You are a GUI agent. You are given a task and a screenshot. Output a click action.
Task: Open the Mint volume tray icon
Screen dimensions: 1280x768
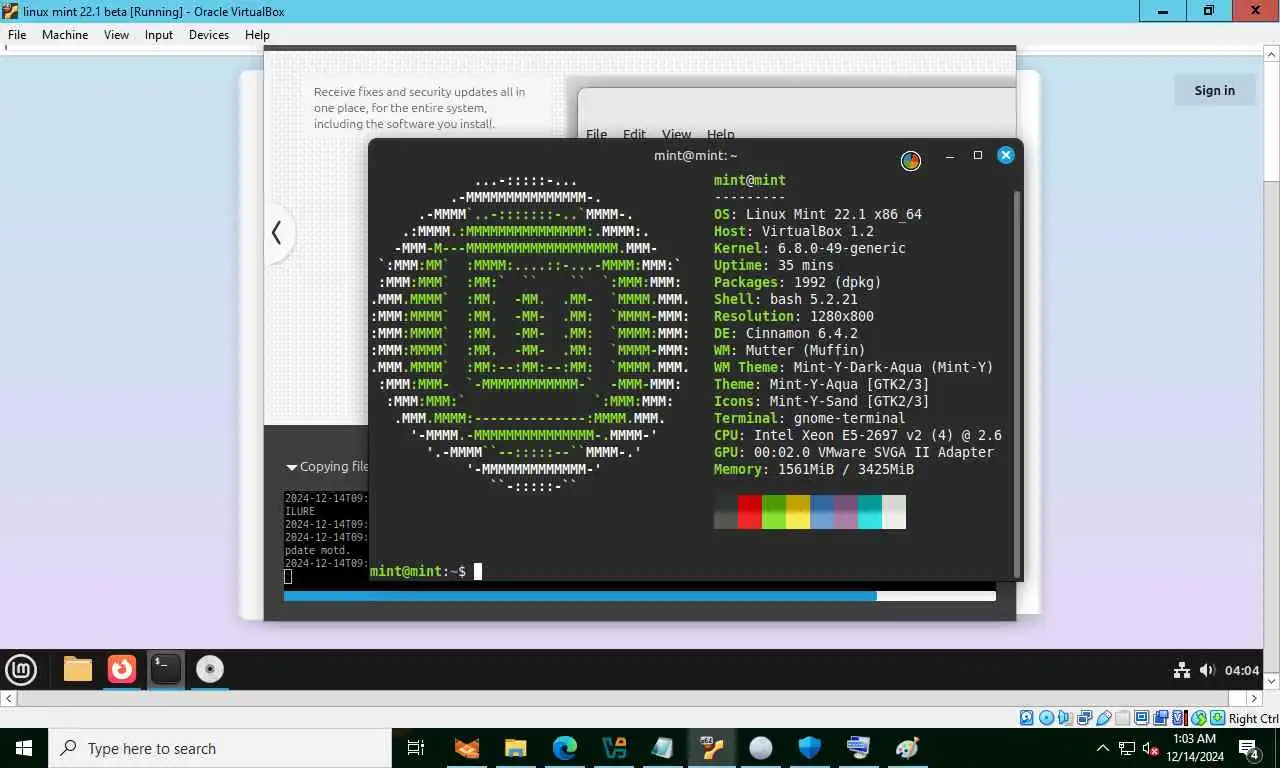[x=1207, y=670]
